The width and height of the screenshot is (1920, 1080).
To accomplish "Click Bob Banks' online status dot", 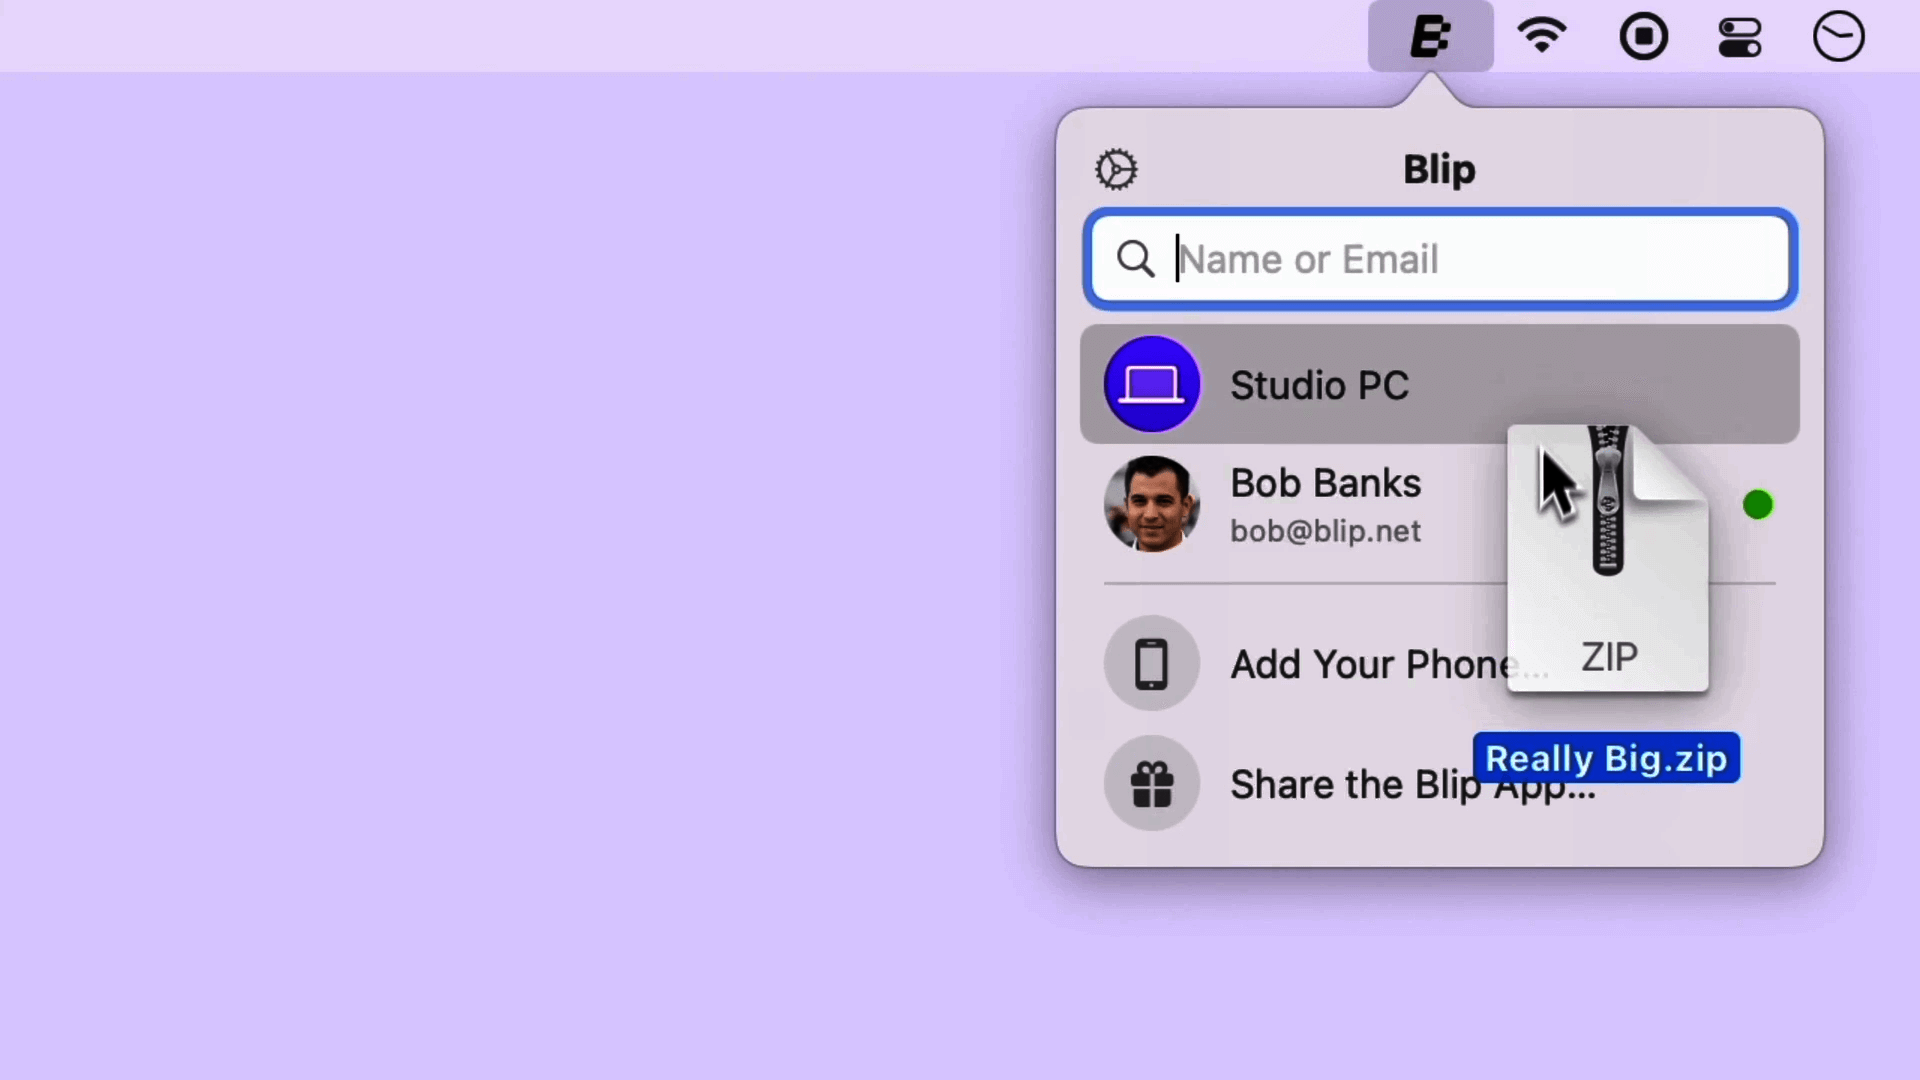I will (1758, 505).
